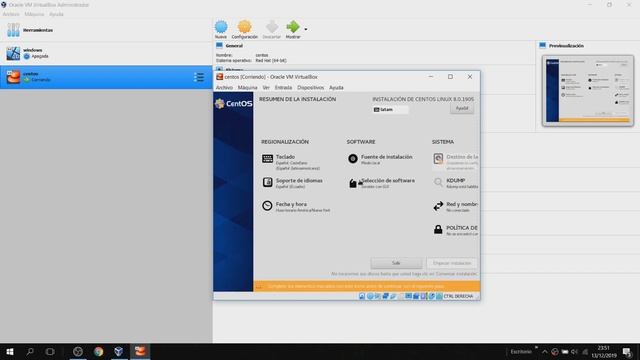This screenshot has height=360, width=640.
Task: Open KDUMP configuration
Action: click(455, 183)
